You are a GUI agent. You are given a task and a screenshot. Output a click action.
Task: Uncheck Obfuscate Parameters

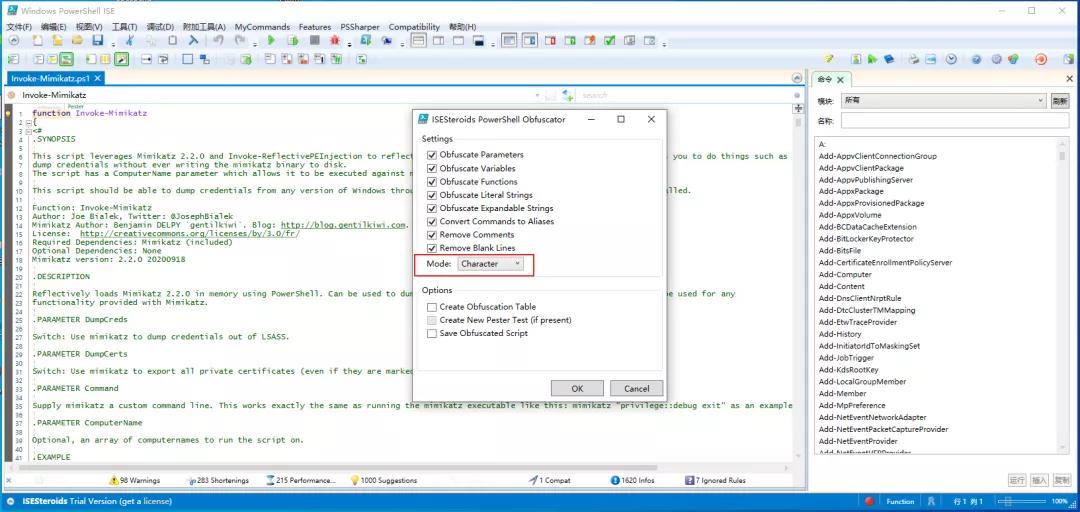[x=432, y=155]
